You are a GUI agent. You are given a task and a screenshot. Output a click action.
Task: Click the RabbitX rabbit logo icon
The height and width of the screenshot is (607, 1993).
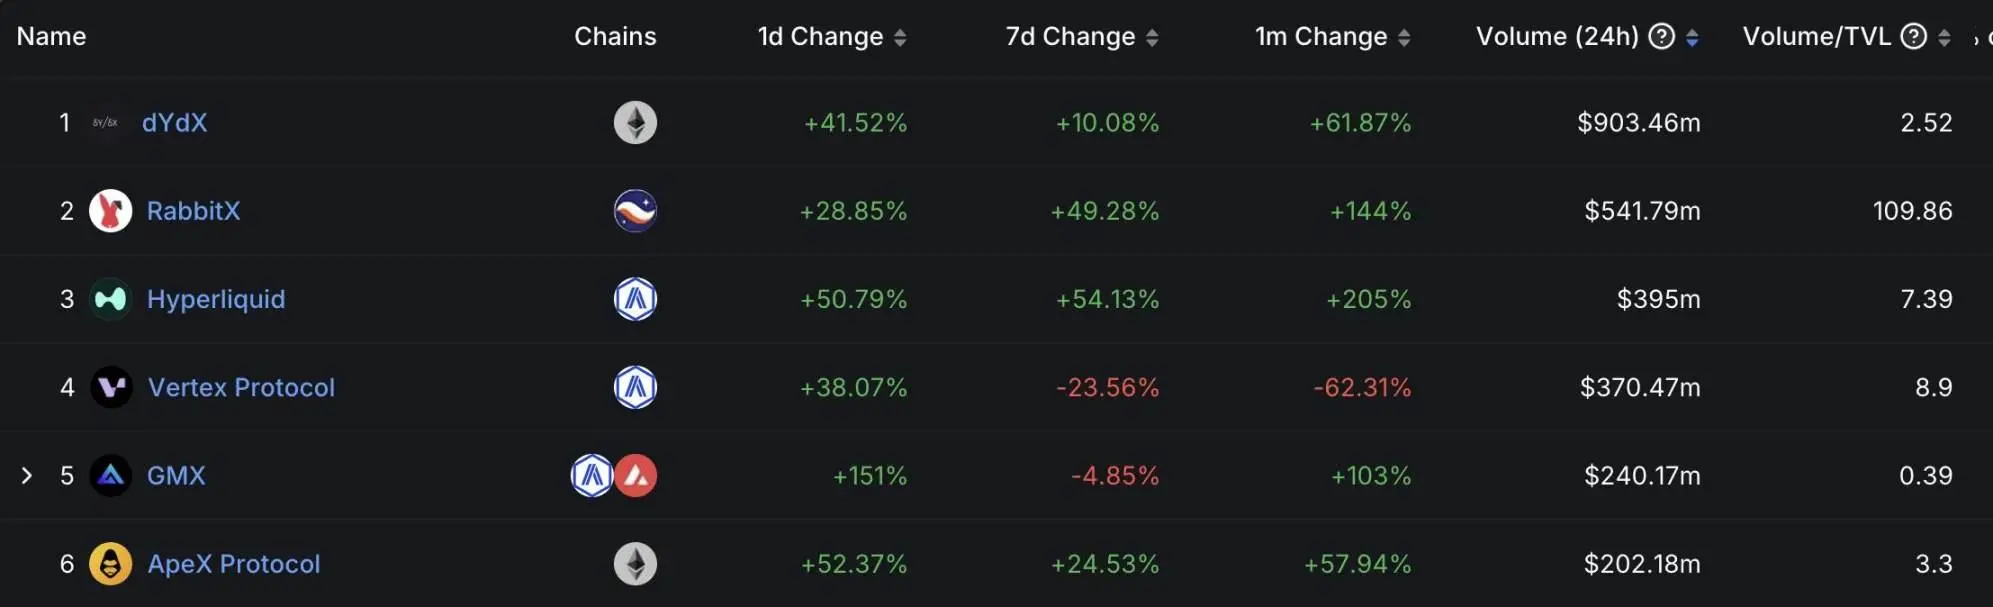coord(111,211)
